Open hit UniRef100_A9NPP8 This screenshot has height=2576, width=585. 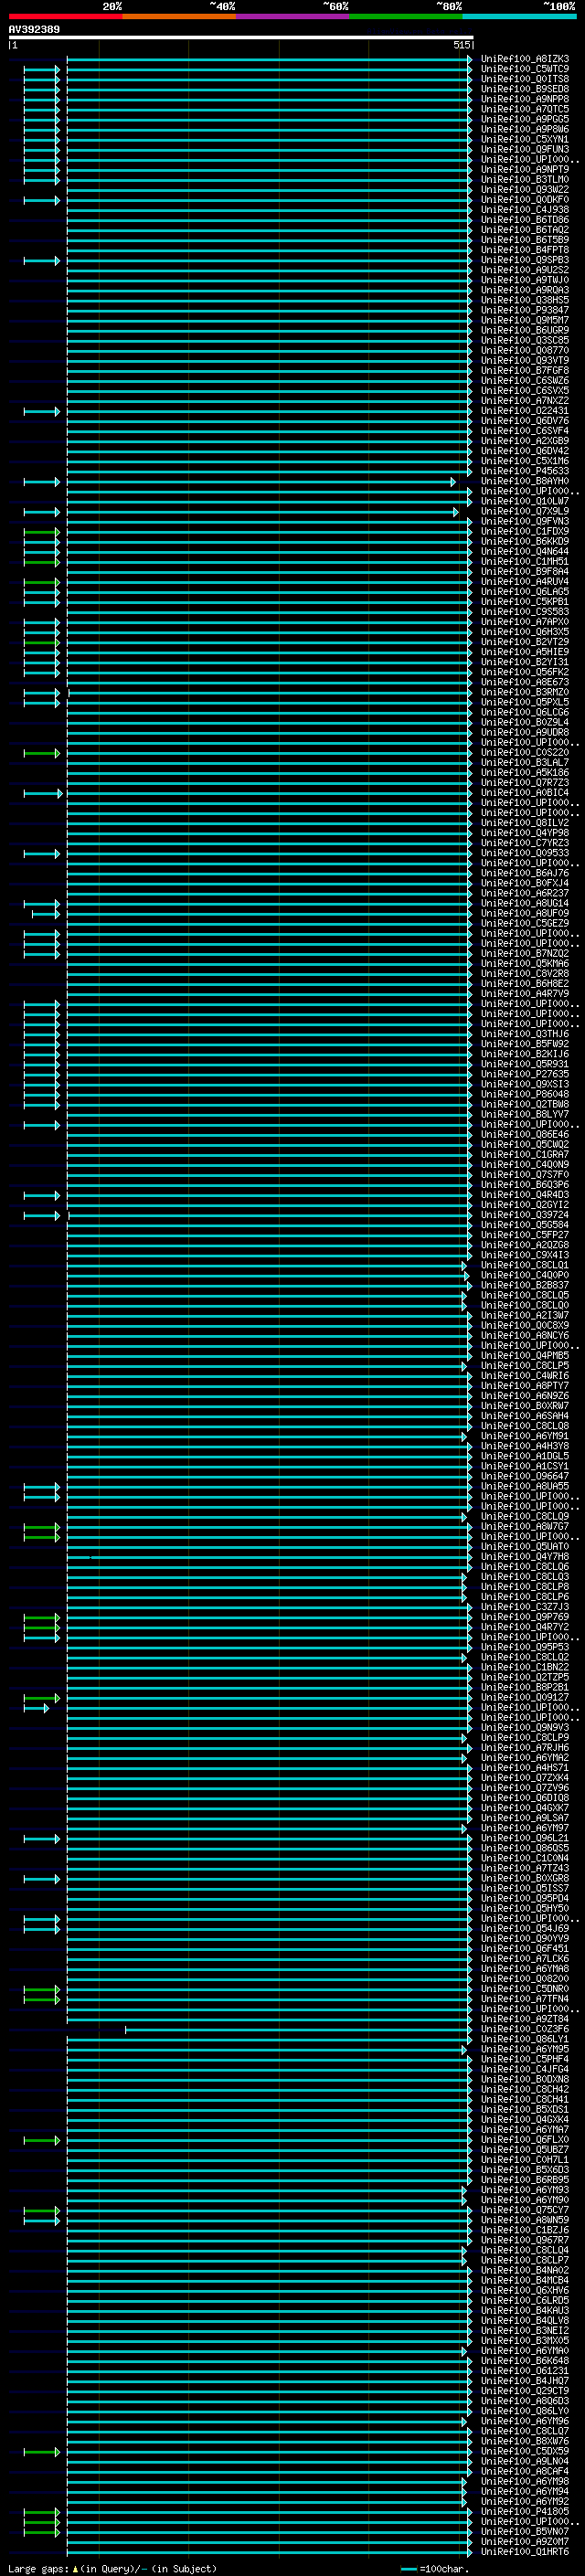point(525,99)
